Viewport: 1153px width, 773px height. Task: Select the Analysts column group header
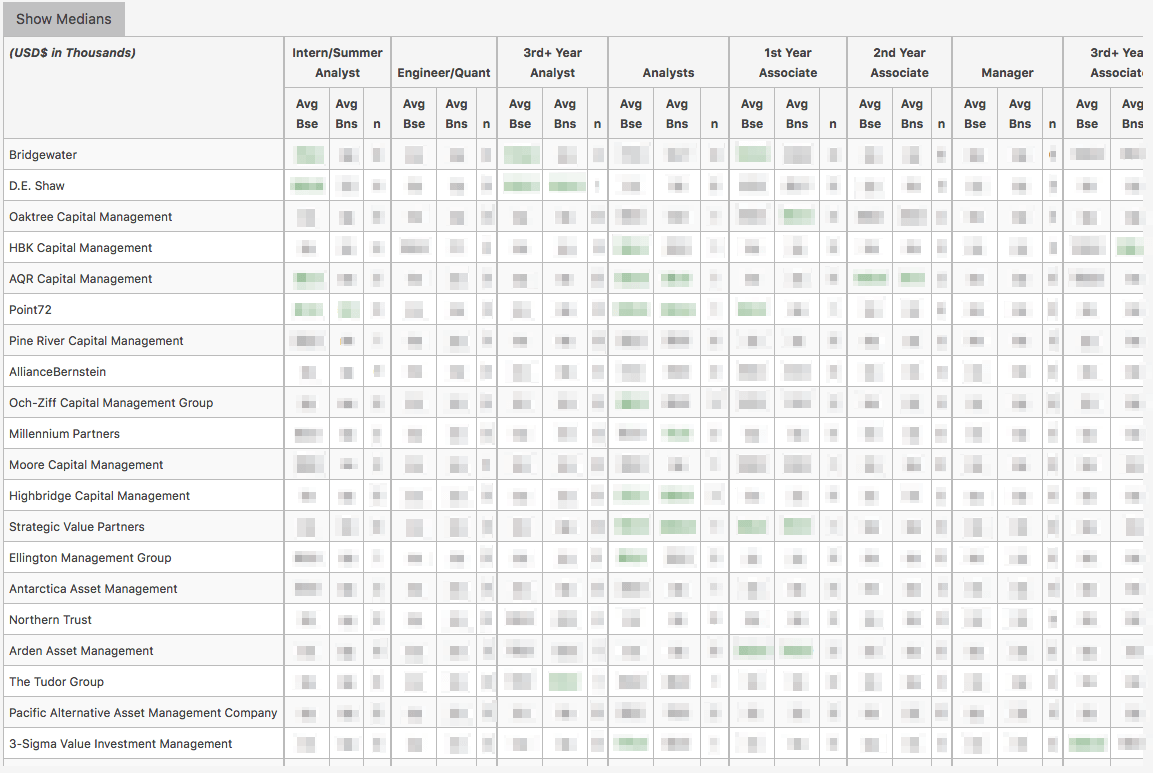point(668,73)
